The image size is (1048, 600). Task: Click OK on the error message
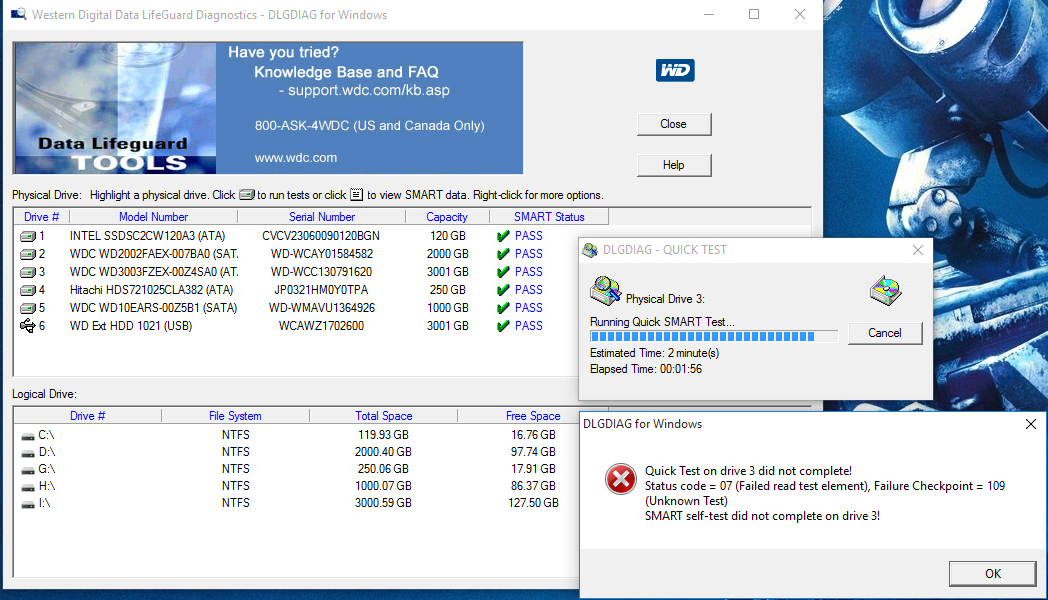point(993,573)
